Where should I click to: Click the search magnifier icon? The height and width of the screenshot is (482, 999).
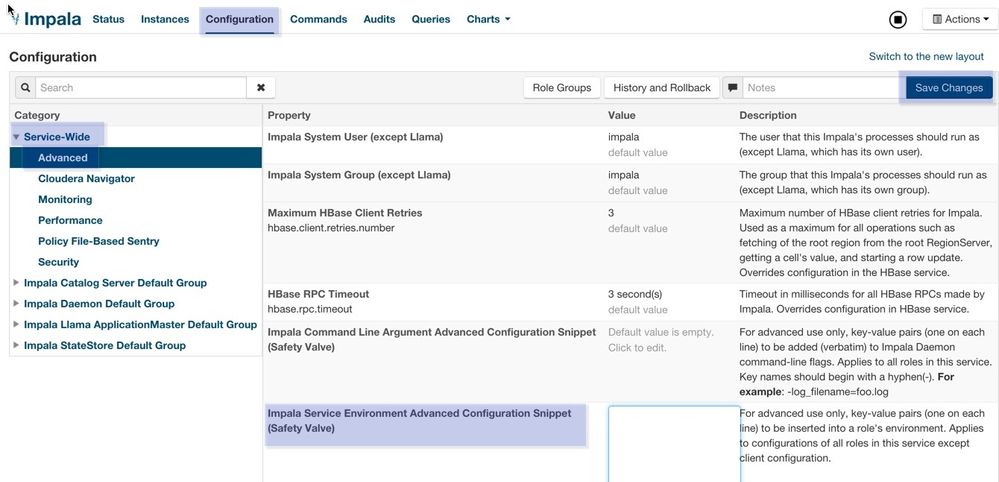25,88
